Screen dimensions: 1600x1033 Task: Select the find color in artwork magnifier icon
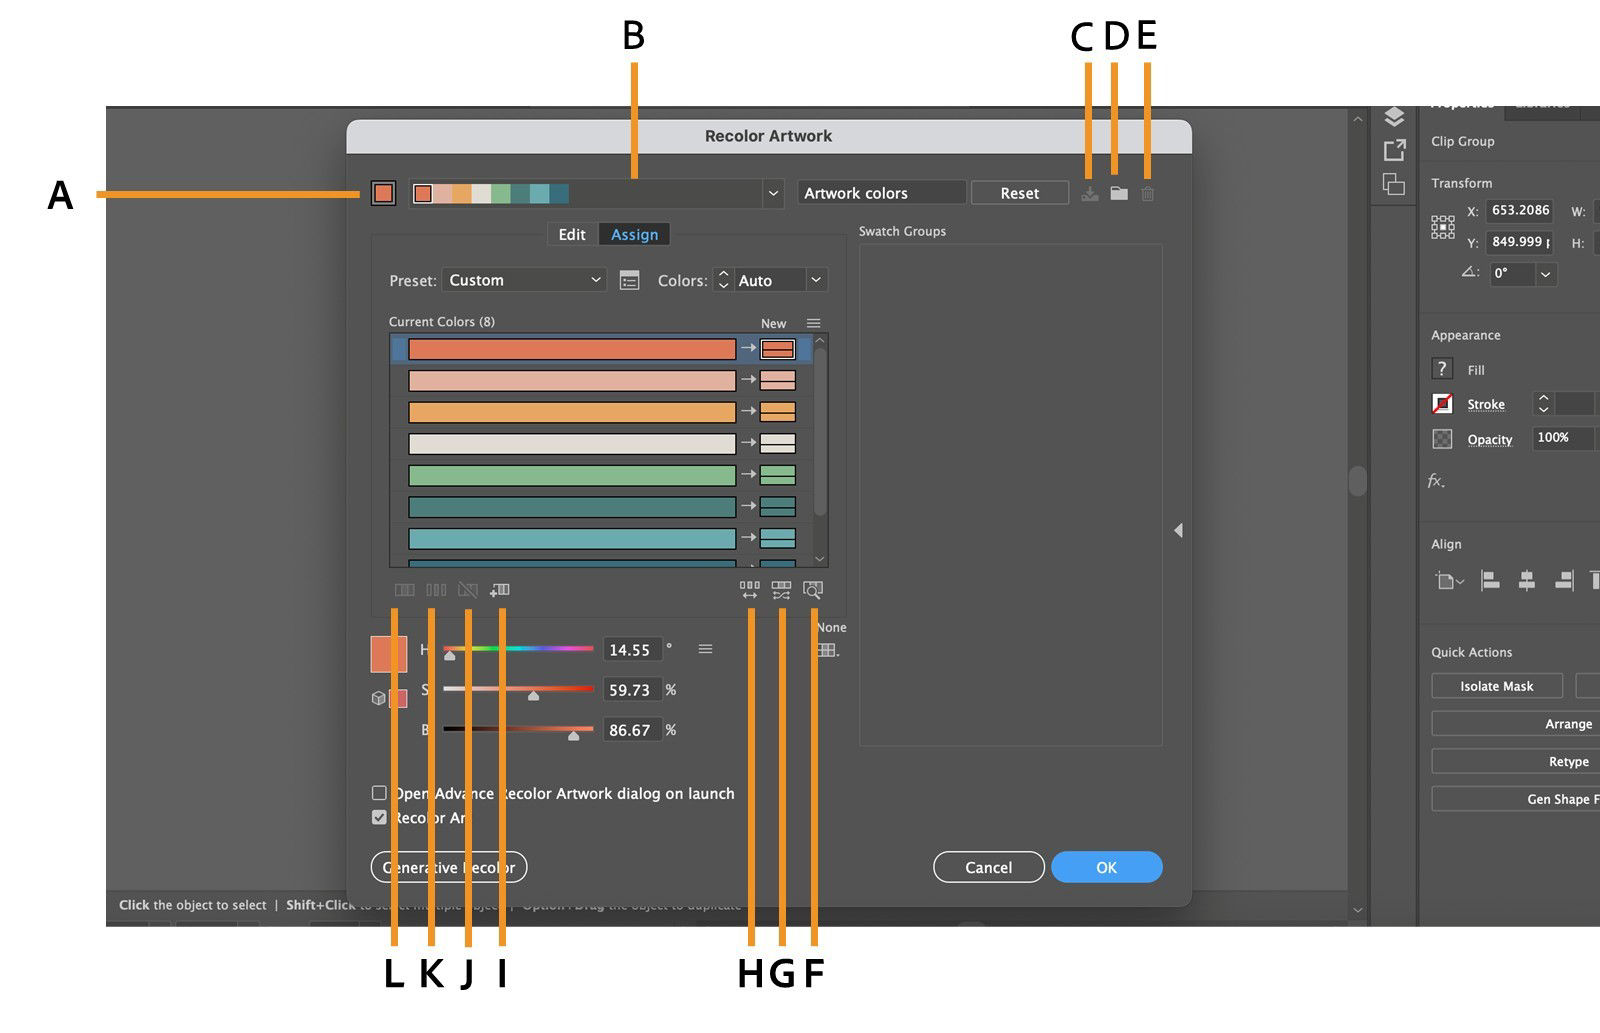point(814,590)
